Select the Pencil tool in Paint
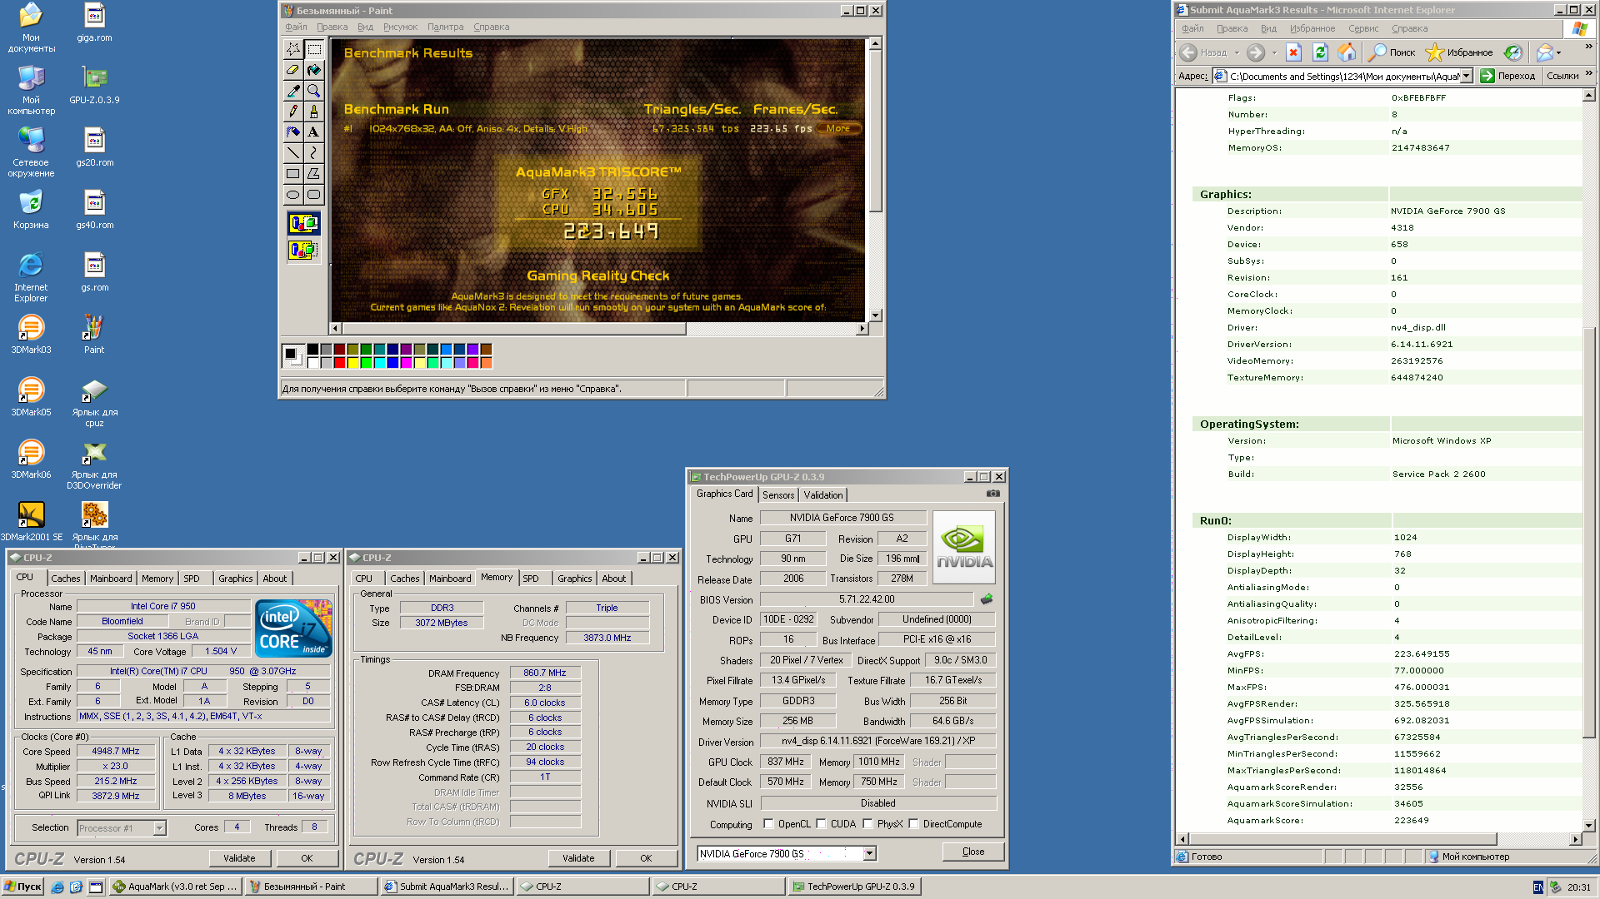The image size is (1600, 899). click(x=293, y=111)
